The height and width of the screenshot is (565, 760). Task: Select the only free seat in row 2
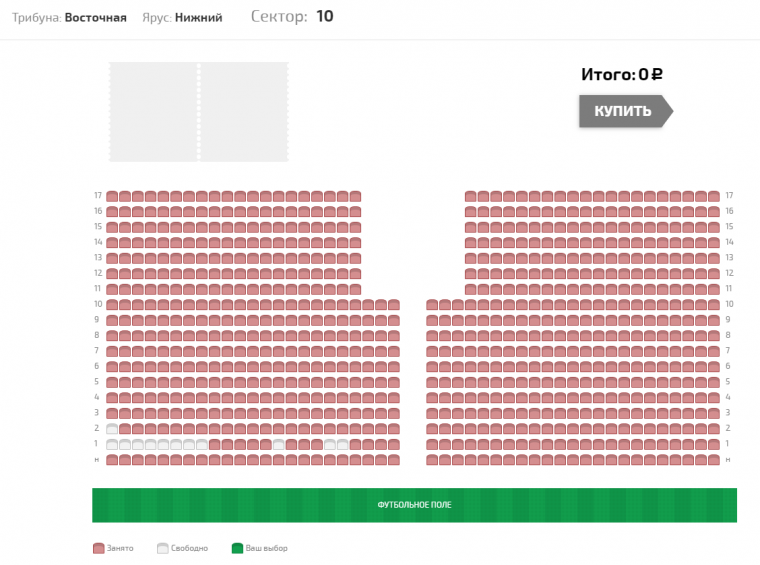tap(112, 428)
